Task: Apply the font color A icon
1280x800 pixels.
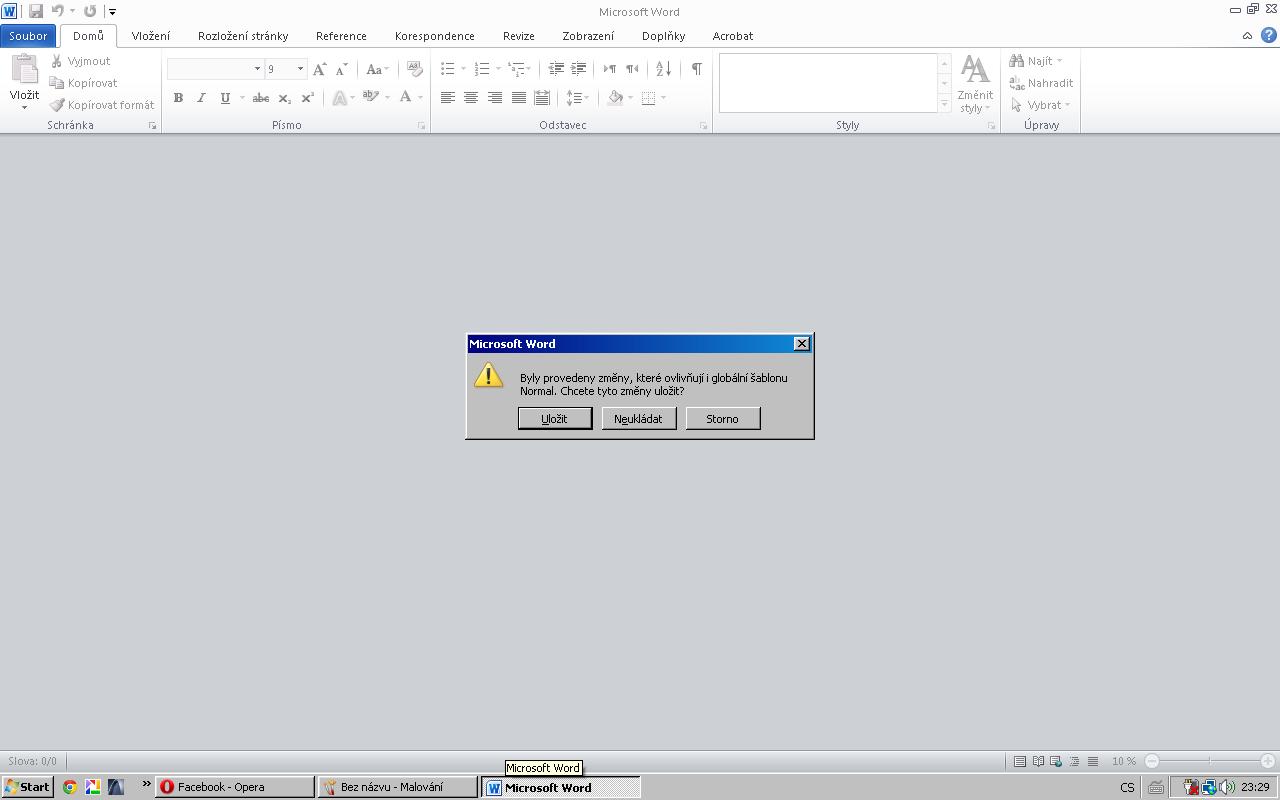Action: click(x=405, y=98)
